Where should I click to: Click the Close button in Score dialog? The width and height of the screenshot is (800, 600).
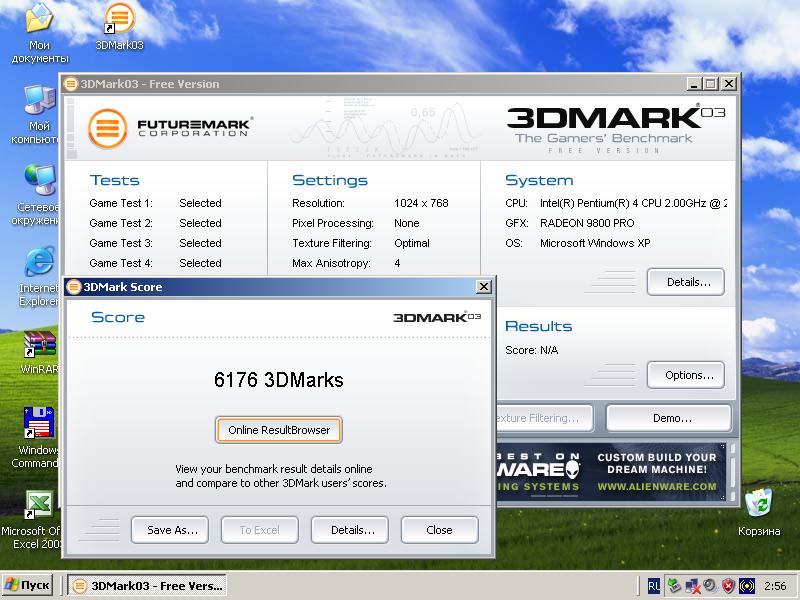click(x=440, y=530)
